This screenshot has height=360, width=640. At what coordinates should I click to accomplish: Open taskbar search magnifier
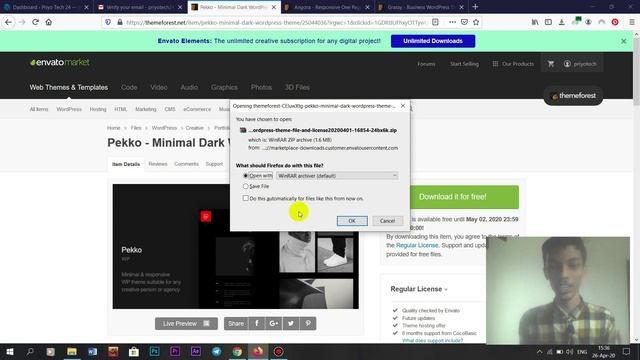coord(30,351)
